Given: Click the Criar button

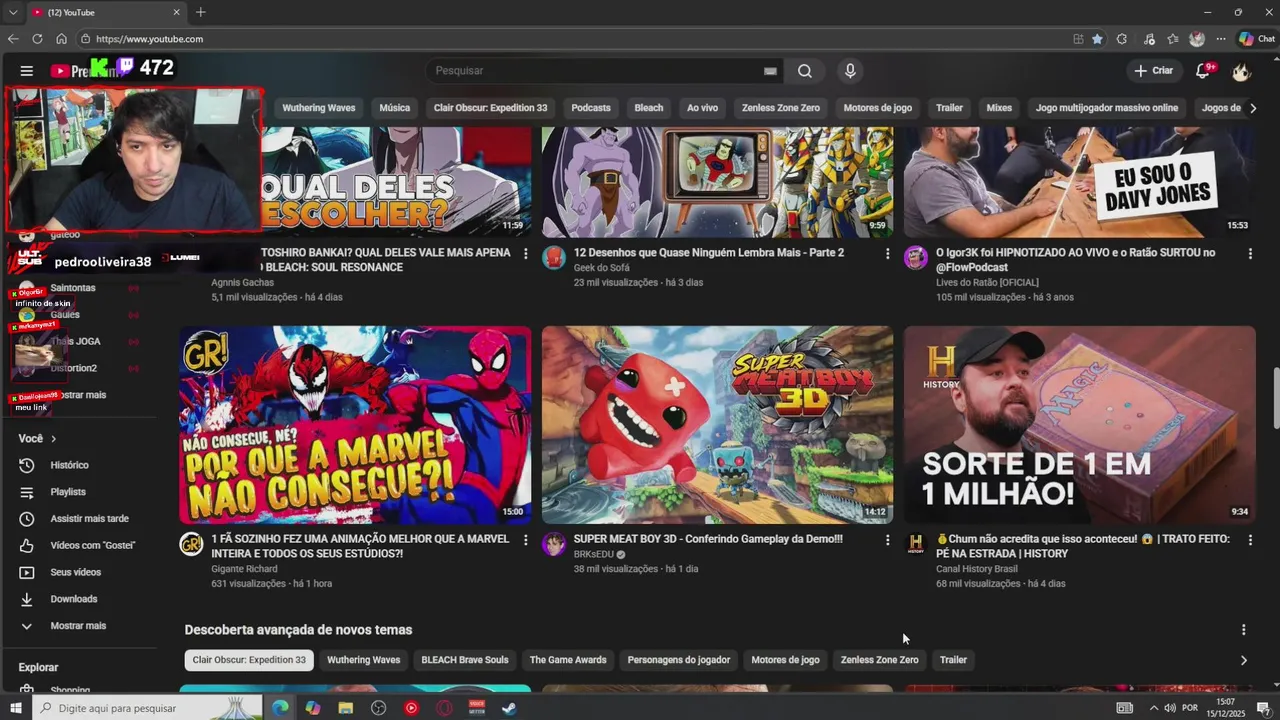Looking at the screenshot, I should point(1153,71).
